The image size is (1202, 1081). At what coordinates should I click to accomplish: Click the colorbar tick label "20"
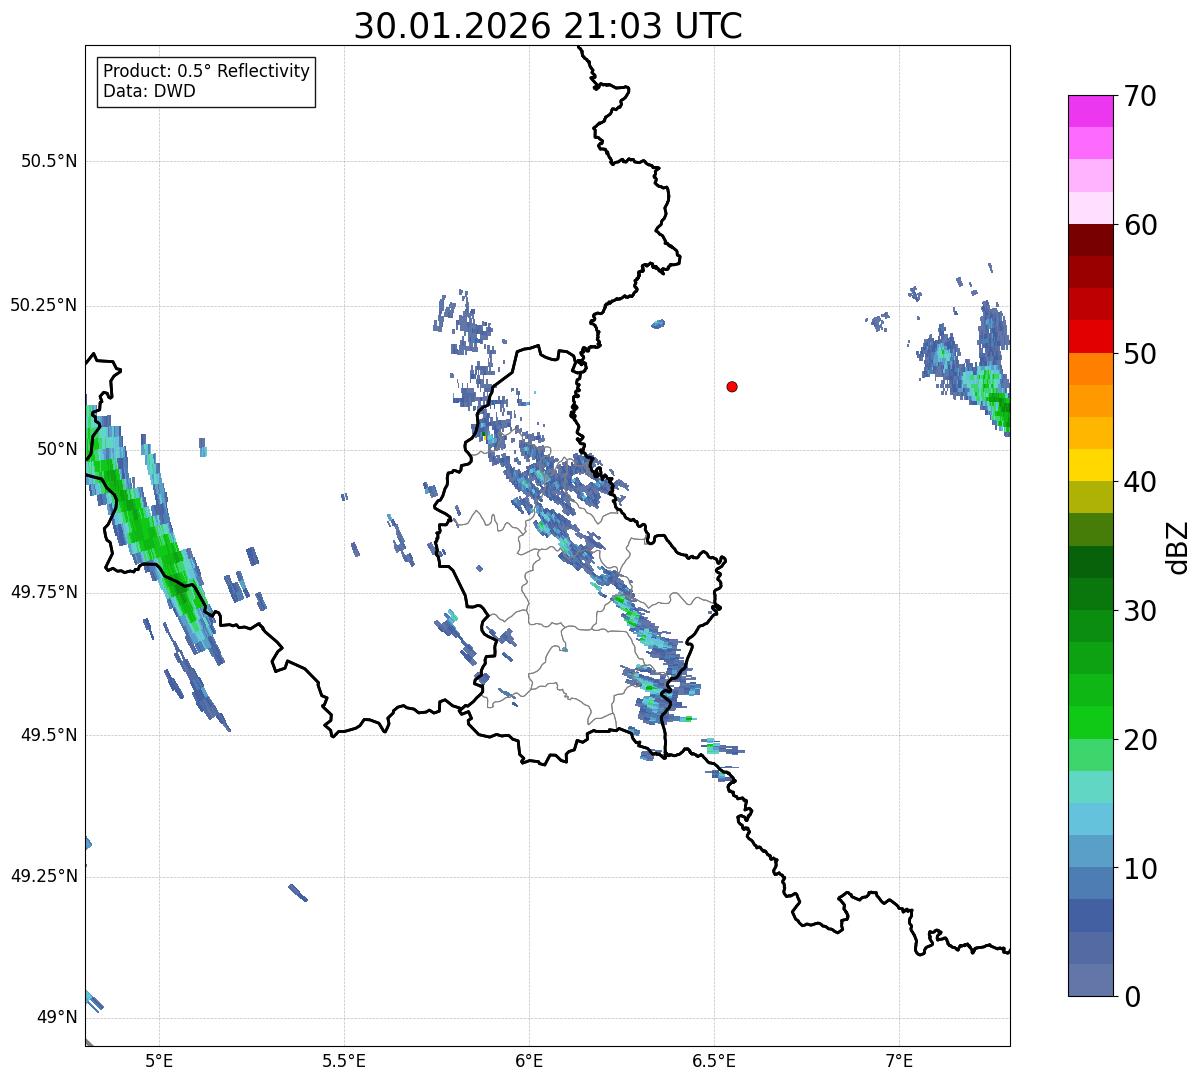coord(1140,740)
